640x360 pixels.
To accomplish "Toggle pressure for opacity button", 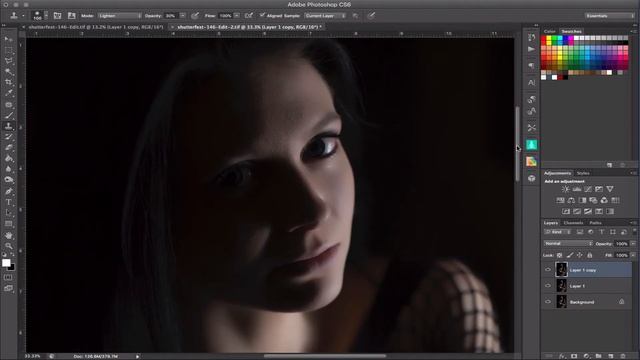I will tap(195, 16).
